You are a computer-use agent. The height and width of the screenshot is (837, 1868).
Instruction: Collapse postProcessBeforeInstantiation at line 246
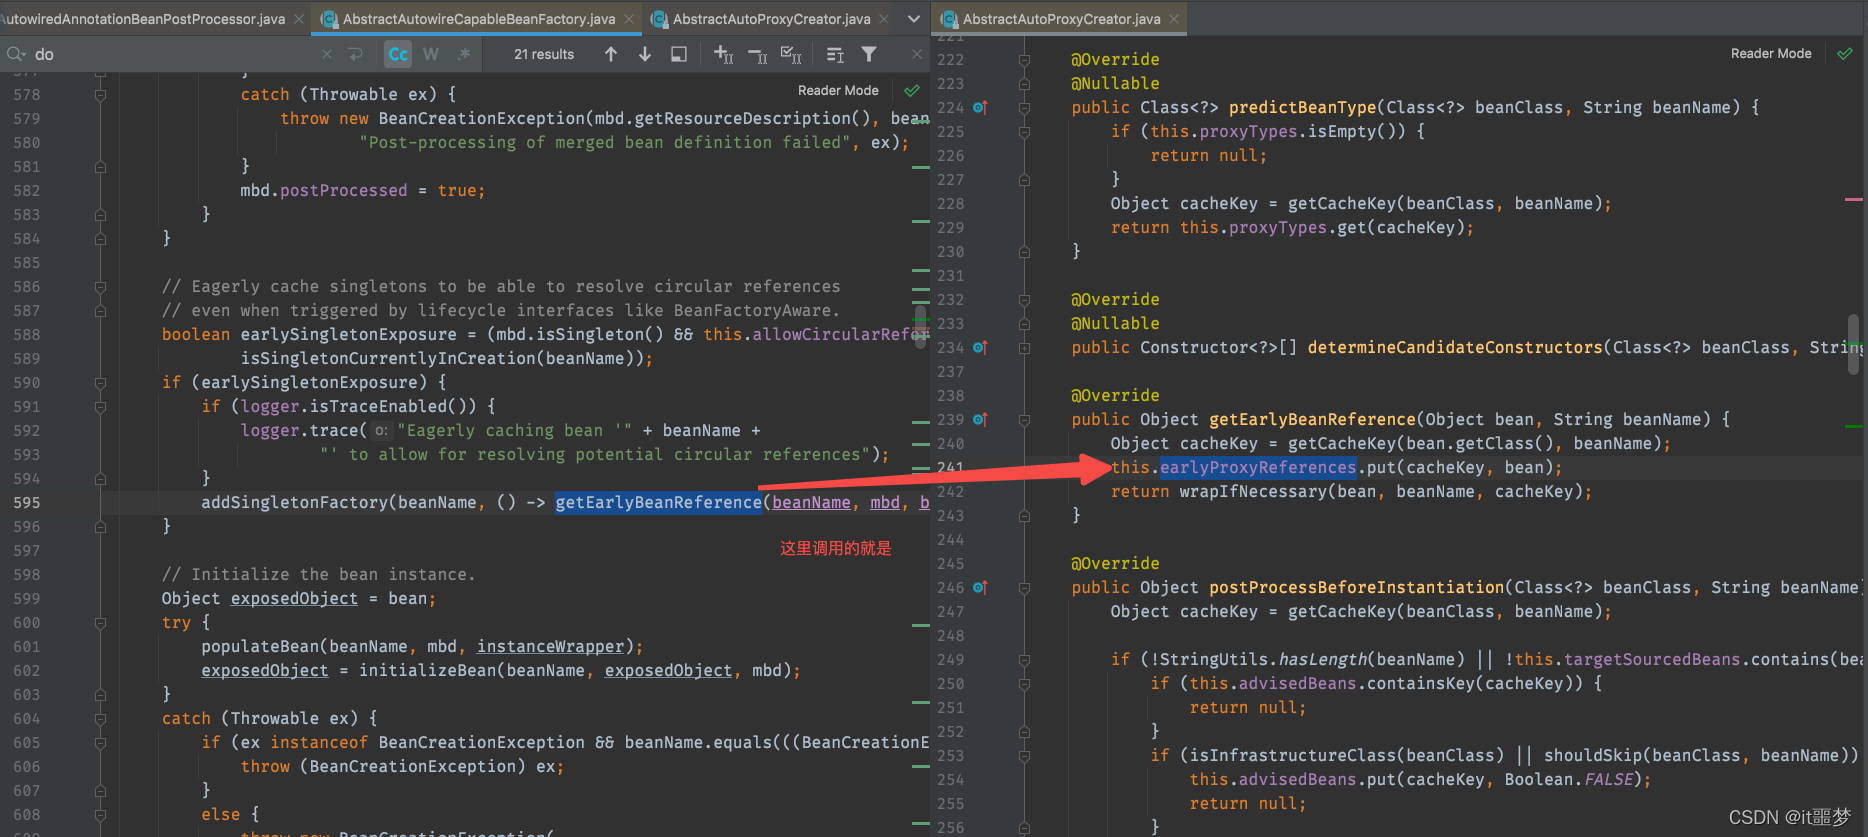(1024, 587)
